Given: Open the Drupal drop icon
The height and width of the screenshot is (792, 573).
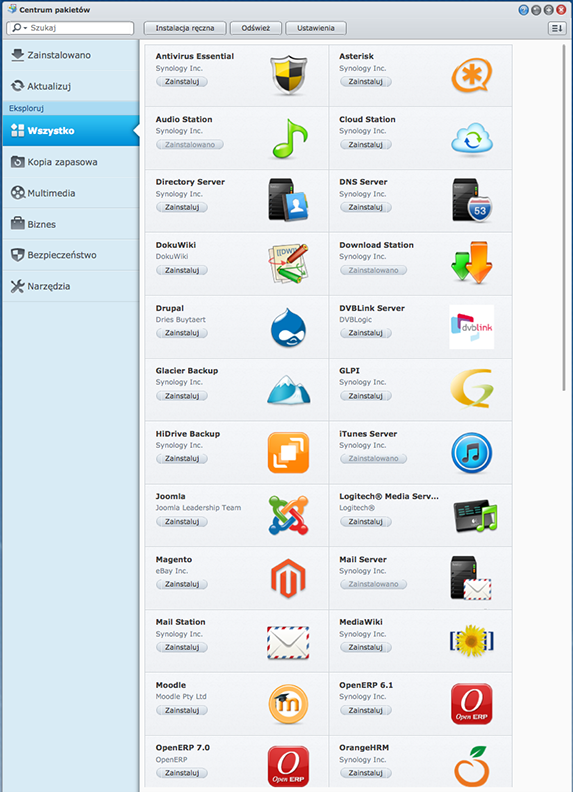Looking at the screenshot, I should click(288, 327).
